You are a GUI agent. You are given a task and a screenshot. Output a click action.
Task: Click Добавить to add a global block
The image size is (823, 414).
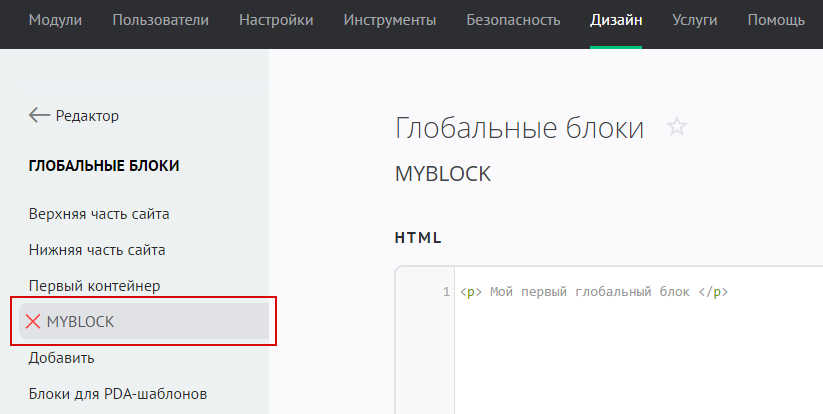click(62, 358)
